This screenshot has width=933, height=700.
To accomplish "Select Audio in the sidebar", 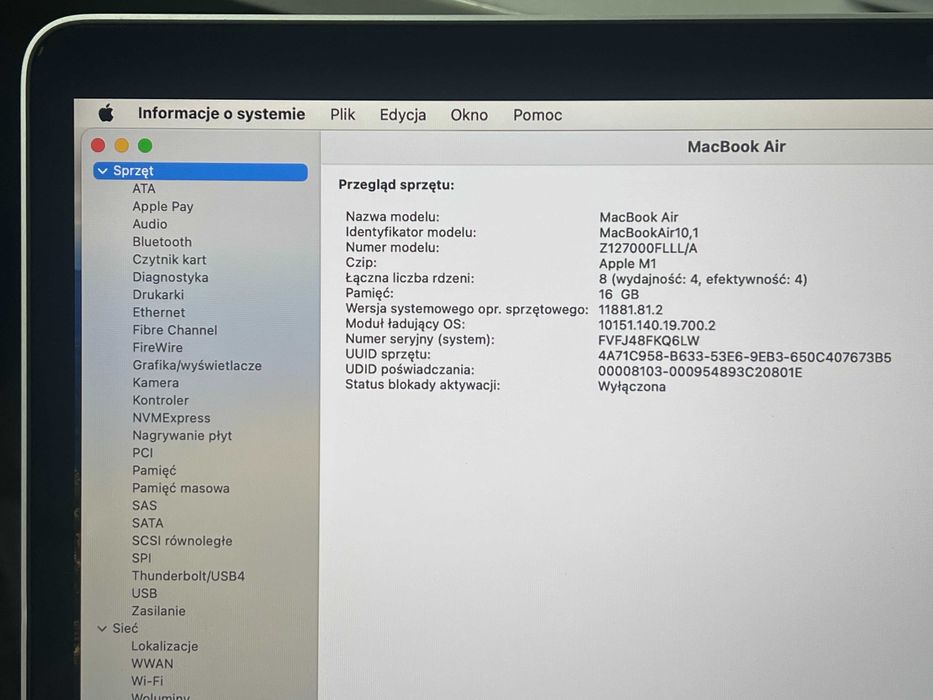I will point(150,224).
